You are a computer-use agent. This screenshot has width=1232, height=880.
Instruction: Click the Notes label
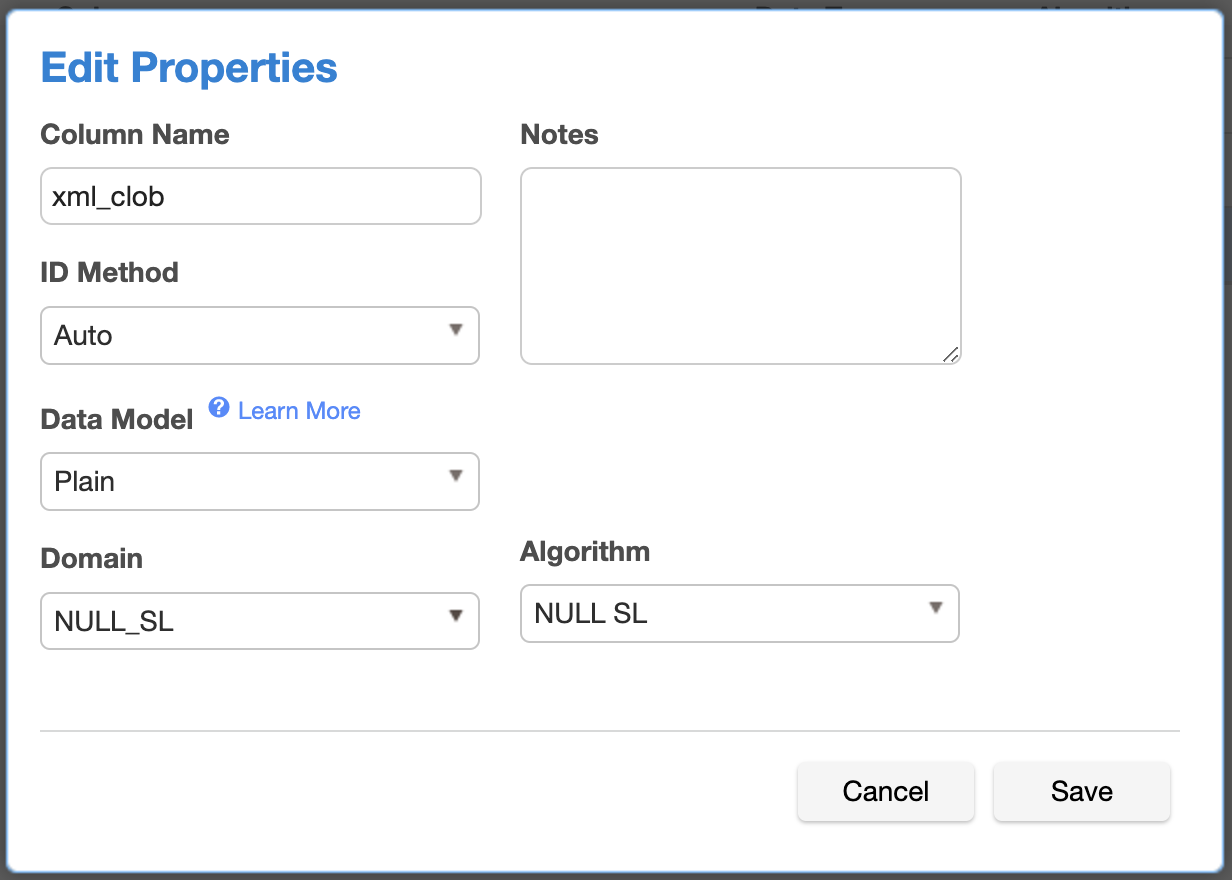point(559,135)
